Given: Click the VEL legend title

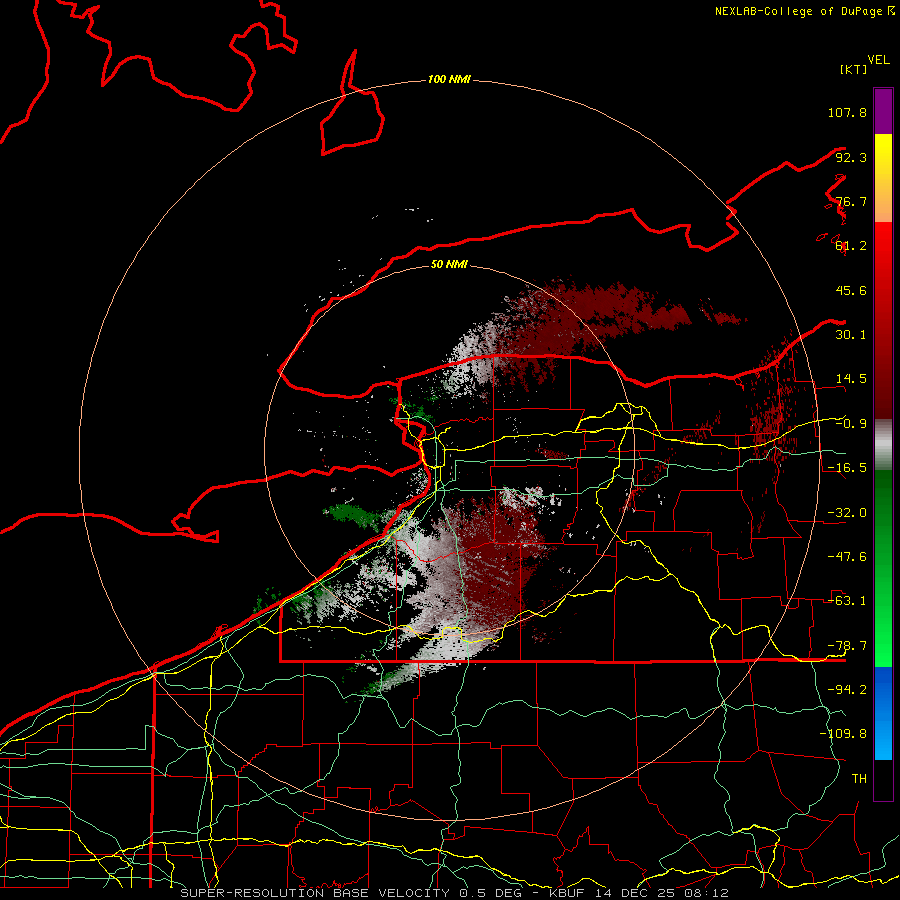Looking at the screenshot, I should click(x=879, y=60).
